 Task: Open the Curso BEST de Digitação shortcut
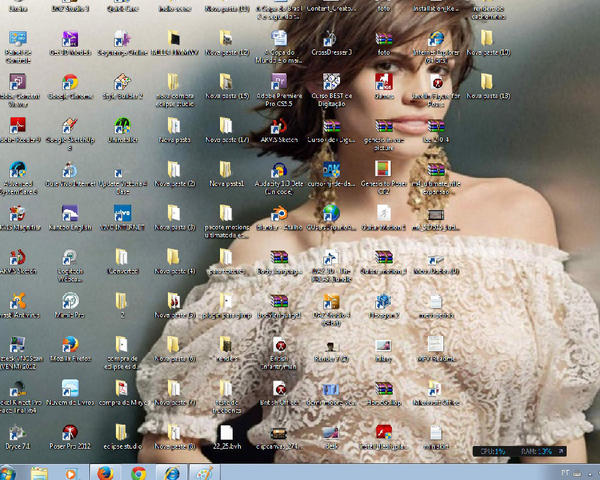[x=331, y=90]
